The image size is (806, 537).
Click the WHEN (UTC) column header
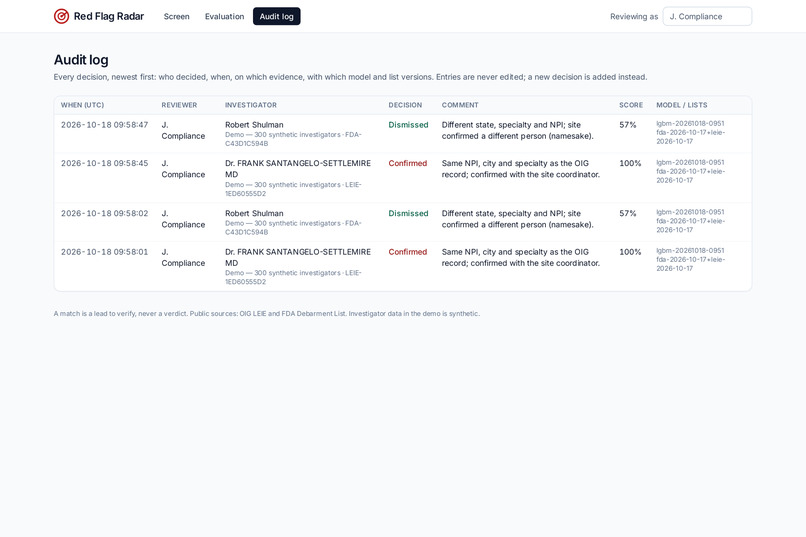(x=82, y=105)
